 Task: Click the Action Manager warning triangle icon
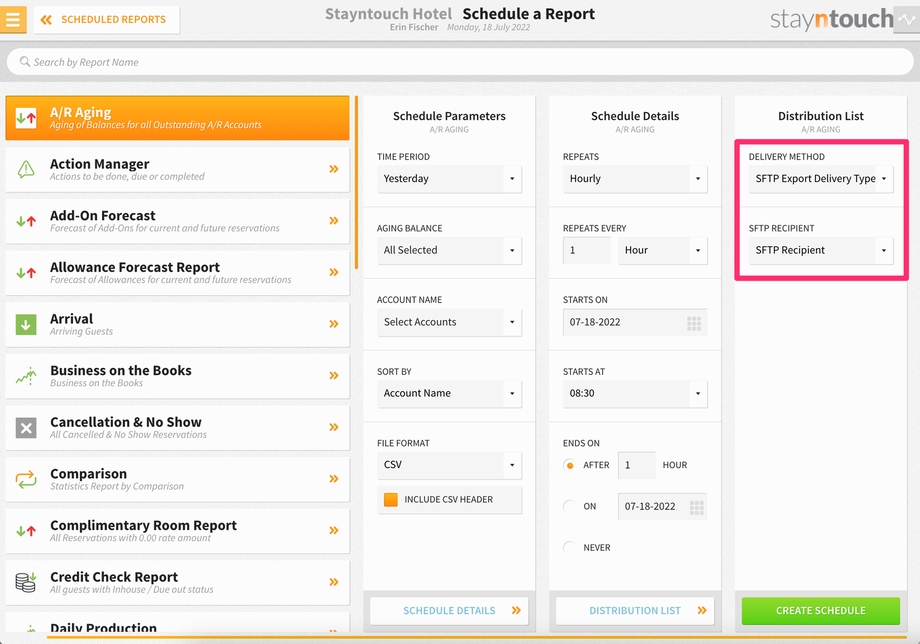pyautogui.click(x=26, y=170)
